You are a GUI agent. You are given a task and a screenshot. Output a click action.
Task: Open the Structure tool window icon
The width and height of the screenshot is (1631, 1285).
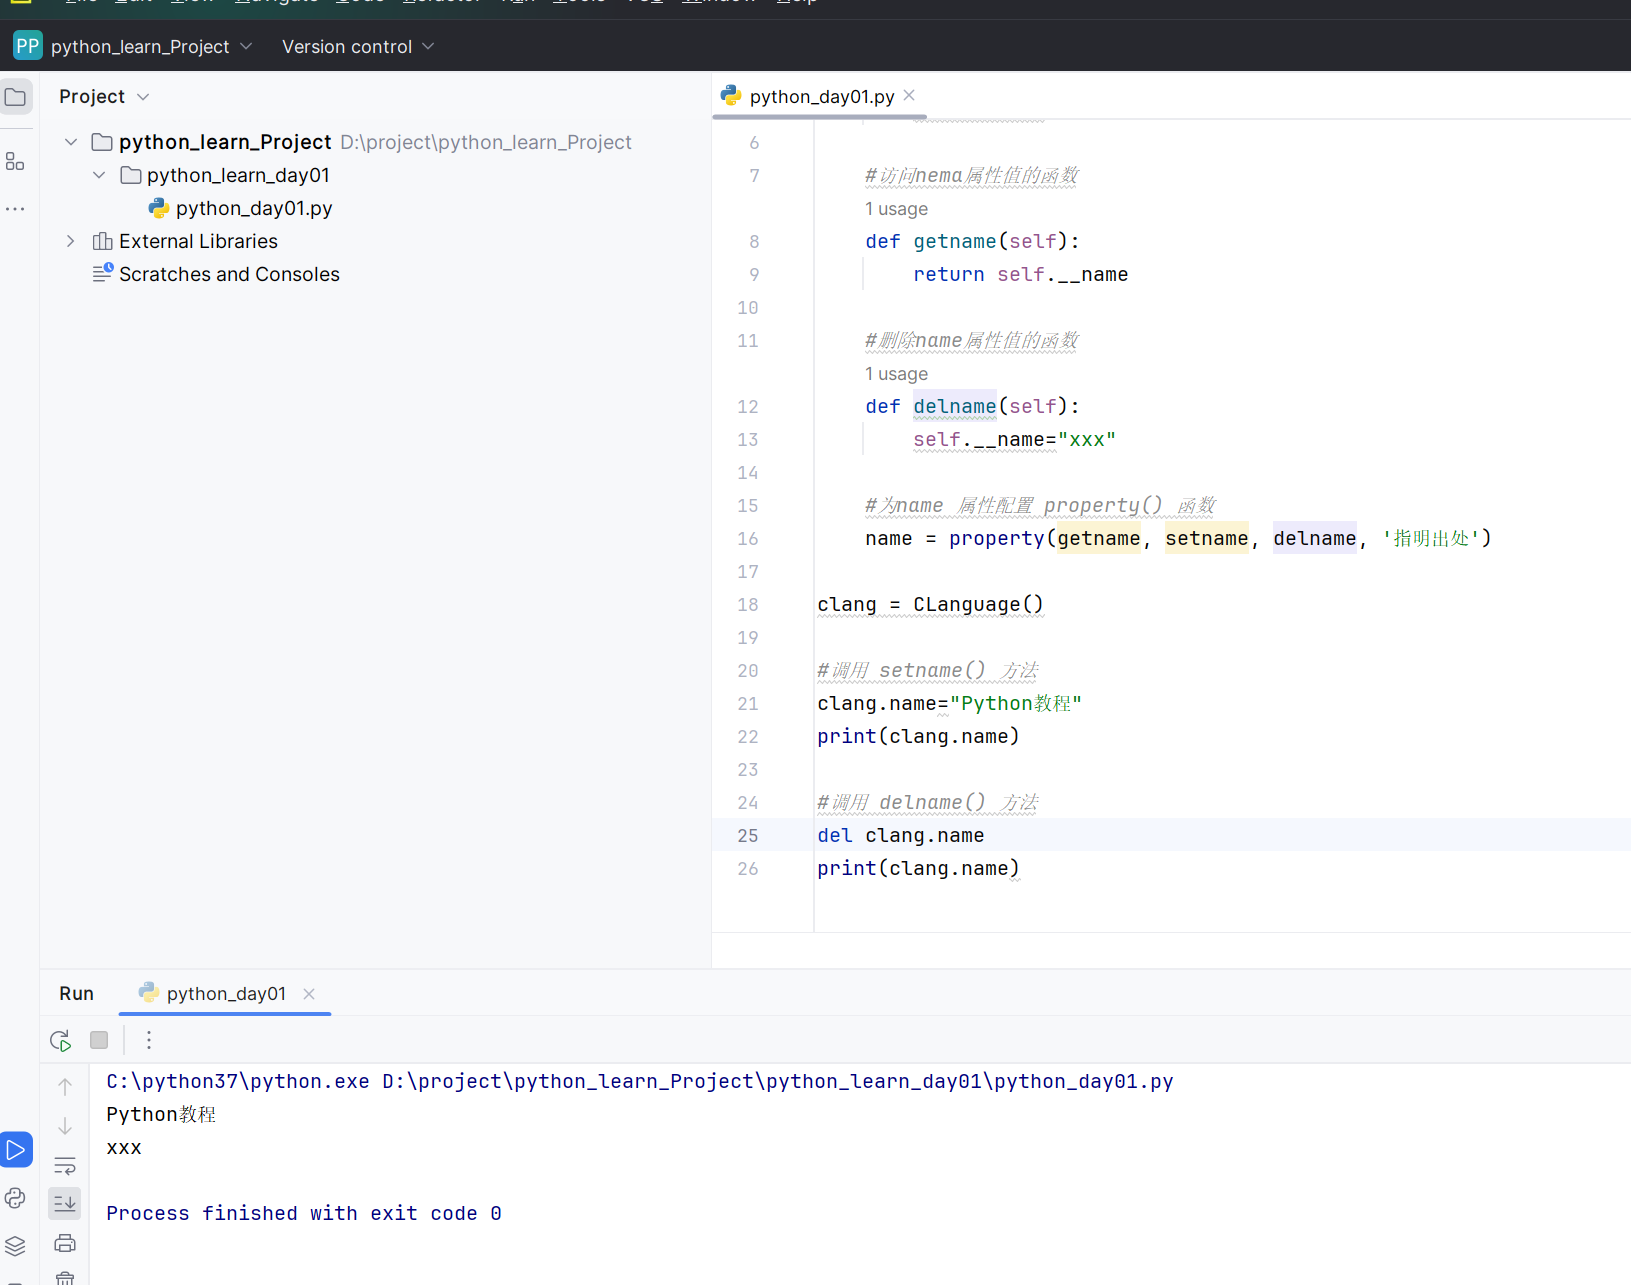15,162
